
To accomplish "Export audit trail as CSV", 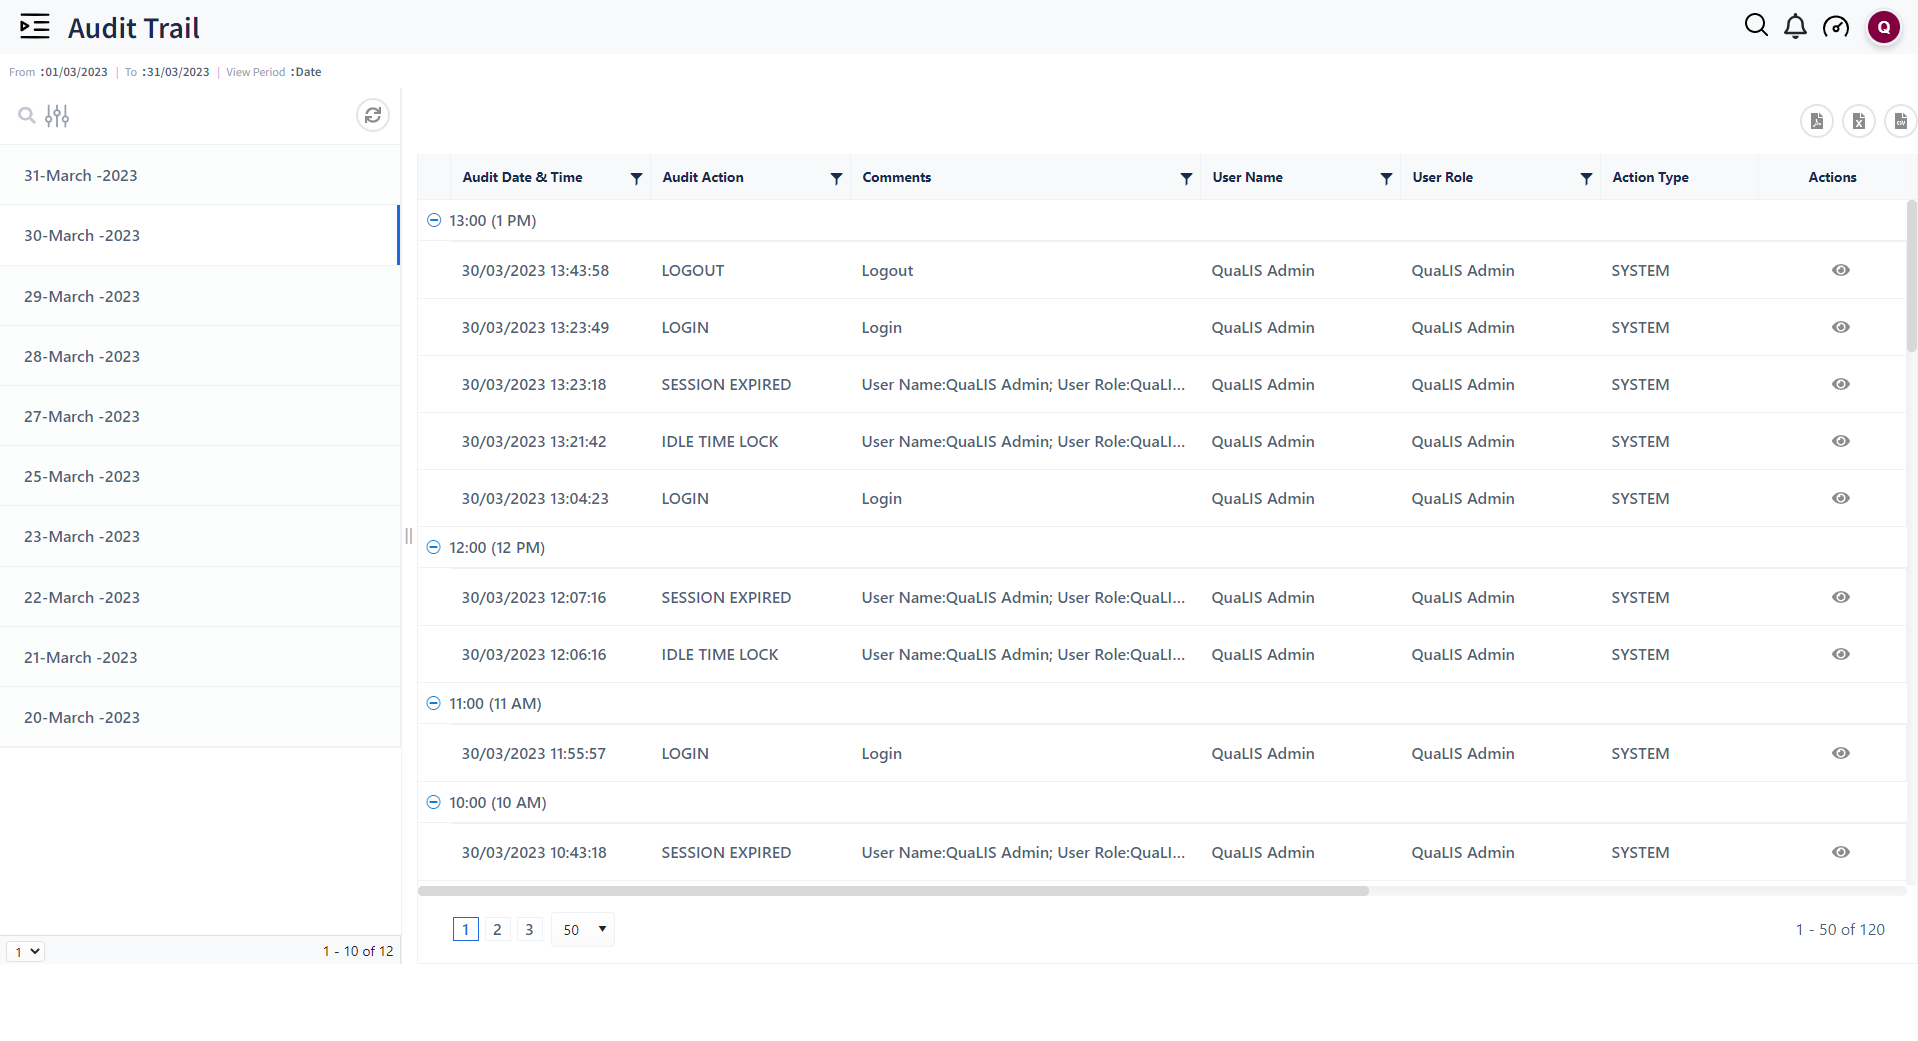I will coord(1899,121).
